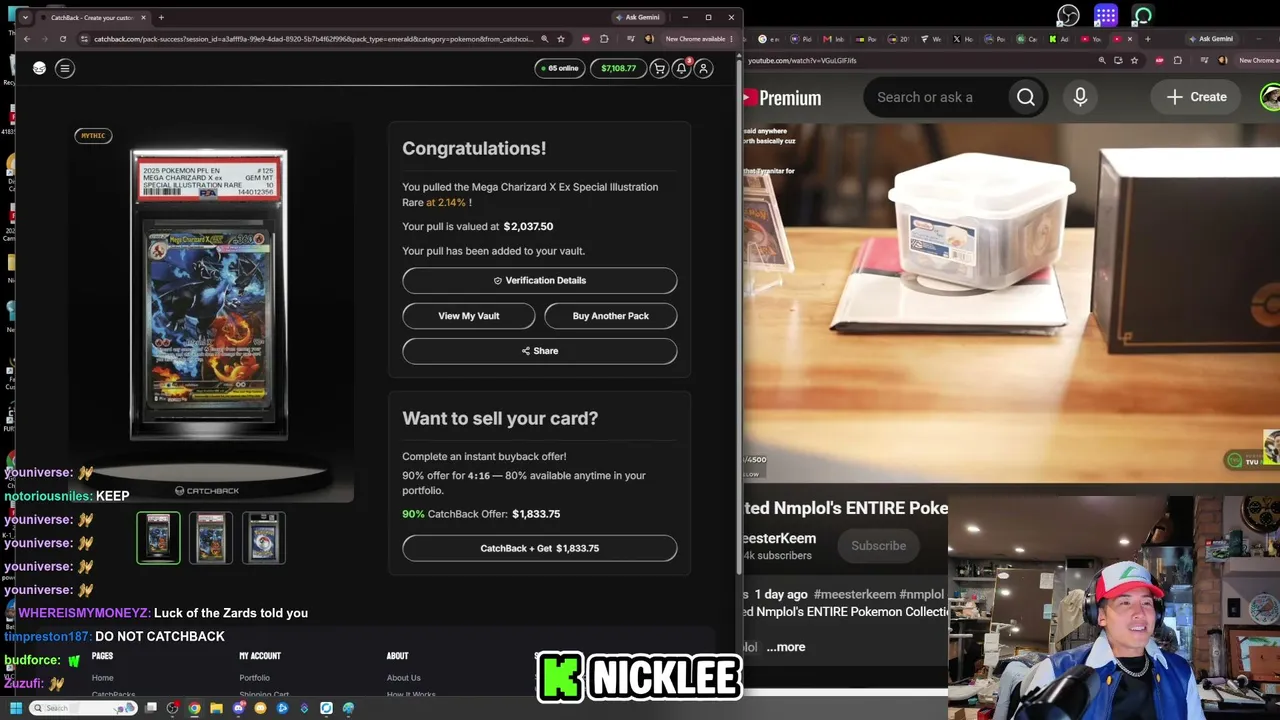The width and height of the screenshot is (1280, 720).
Task: Expand the tab search dropdown in CatchBack window
Action: (x=25, y=17)
